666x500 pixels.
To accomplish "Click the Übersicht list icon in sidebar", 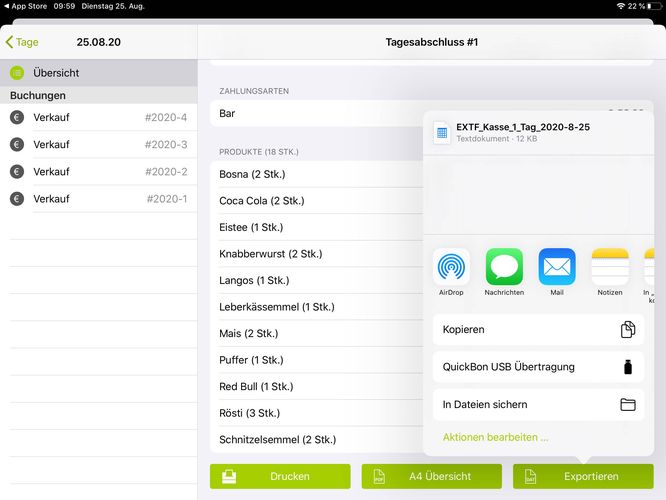I will coord(17,73).
